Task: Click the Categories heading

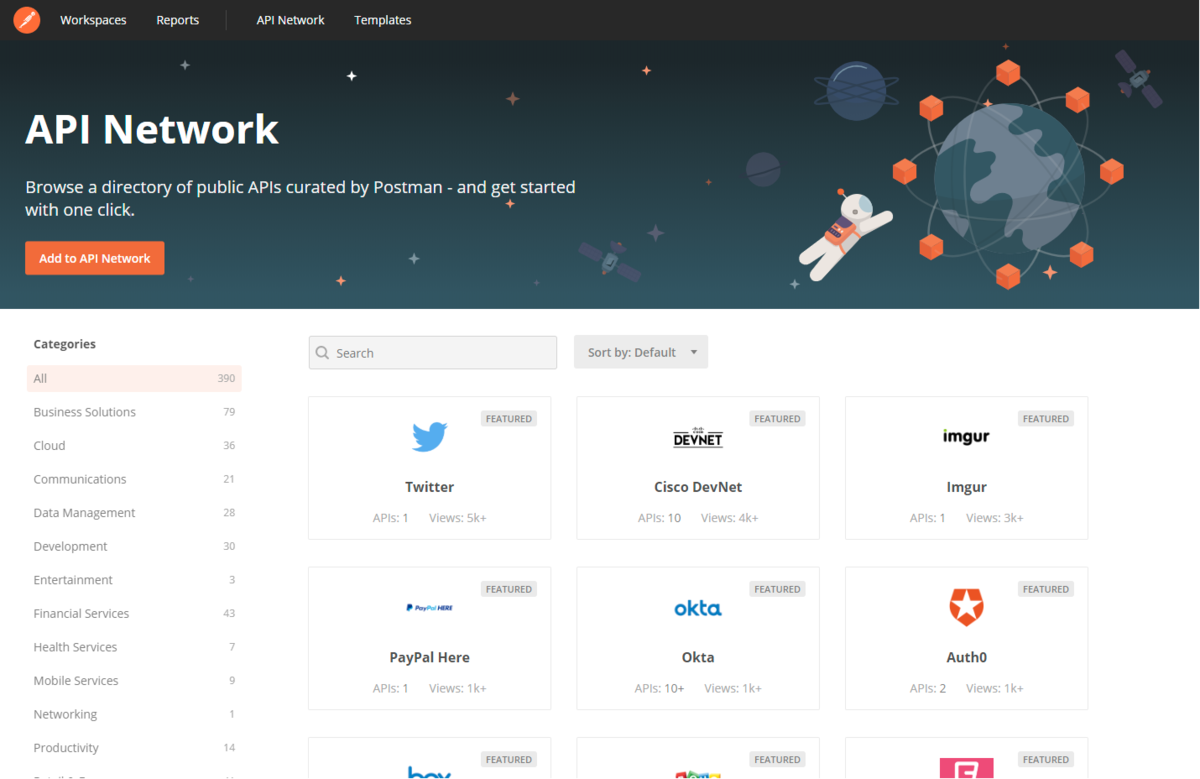Action: pos(65,344)
